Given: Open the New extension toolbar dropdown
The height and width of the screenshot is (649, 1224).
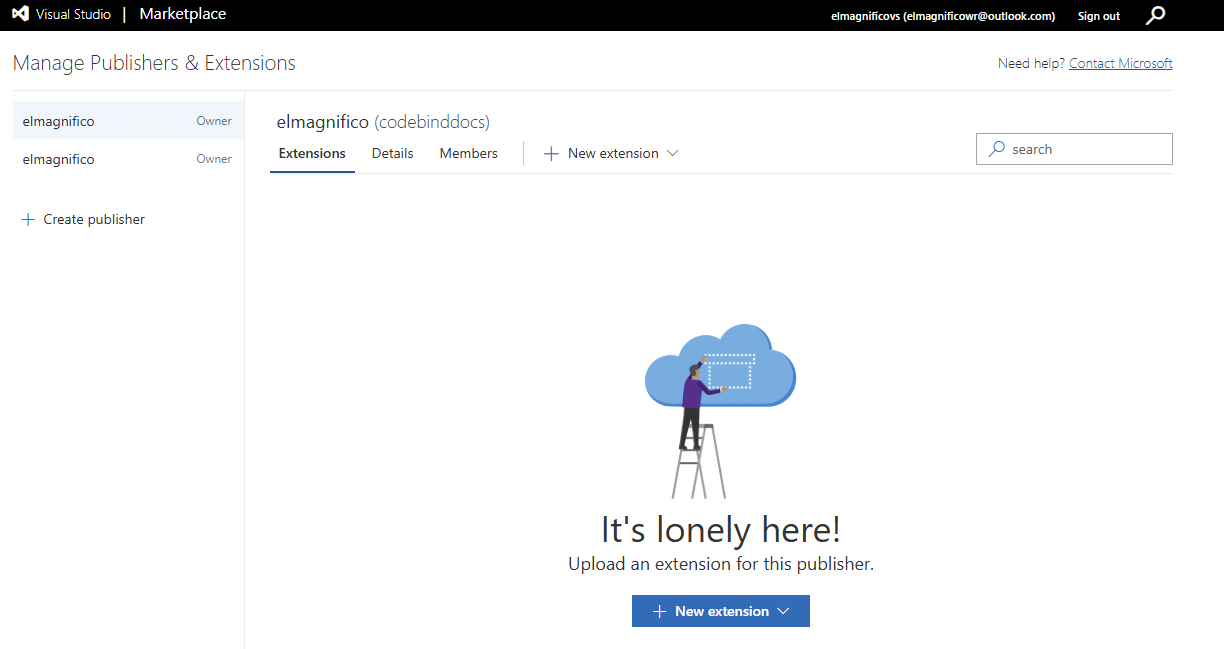Looking at the screenshot, I should (611, 153).
